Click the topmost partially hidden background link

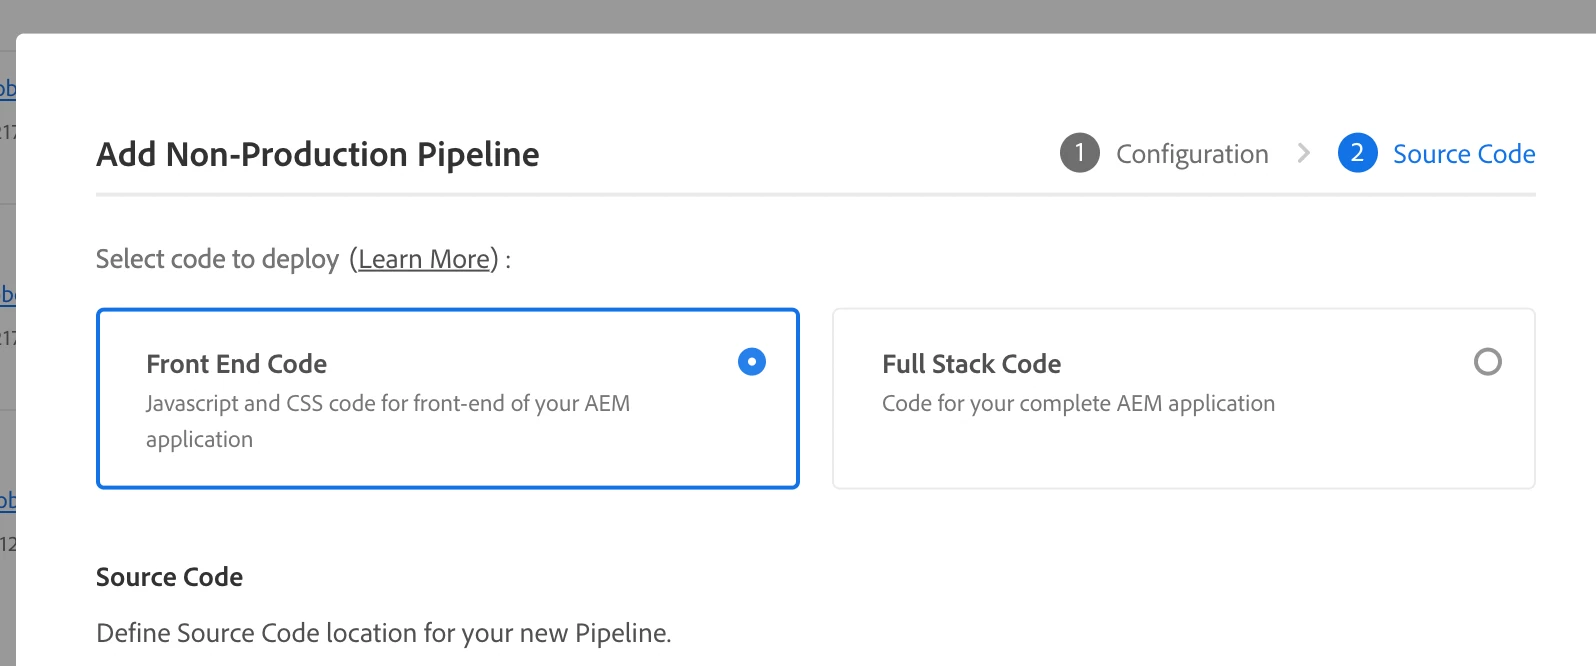7,88
